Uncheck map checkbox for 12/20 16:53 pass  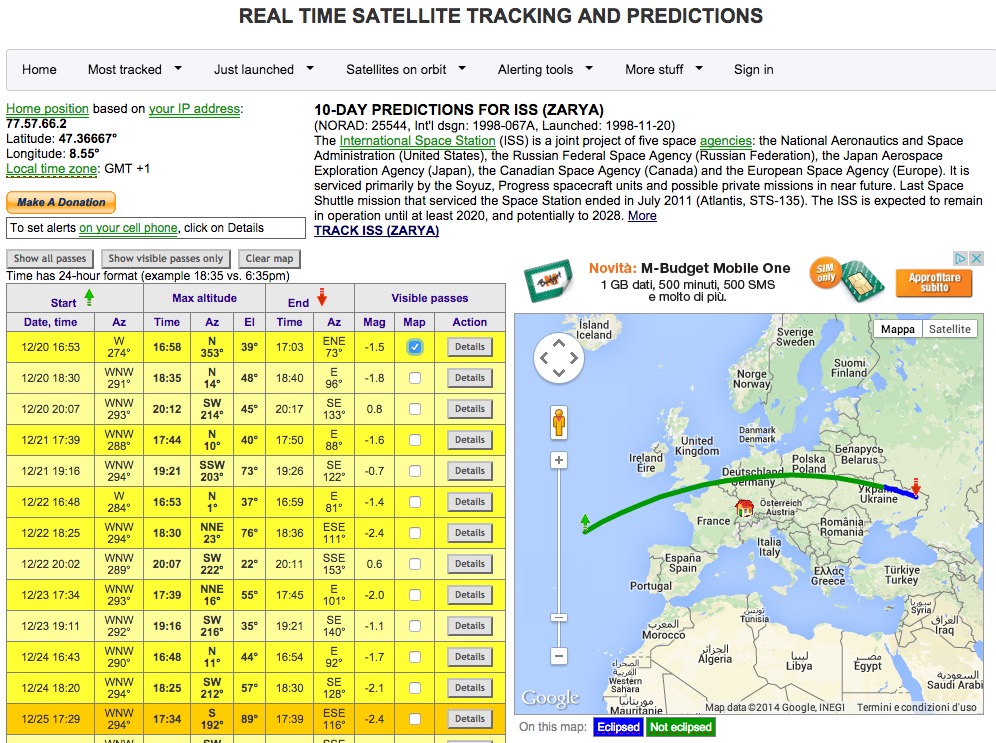click(415, 347)
